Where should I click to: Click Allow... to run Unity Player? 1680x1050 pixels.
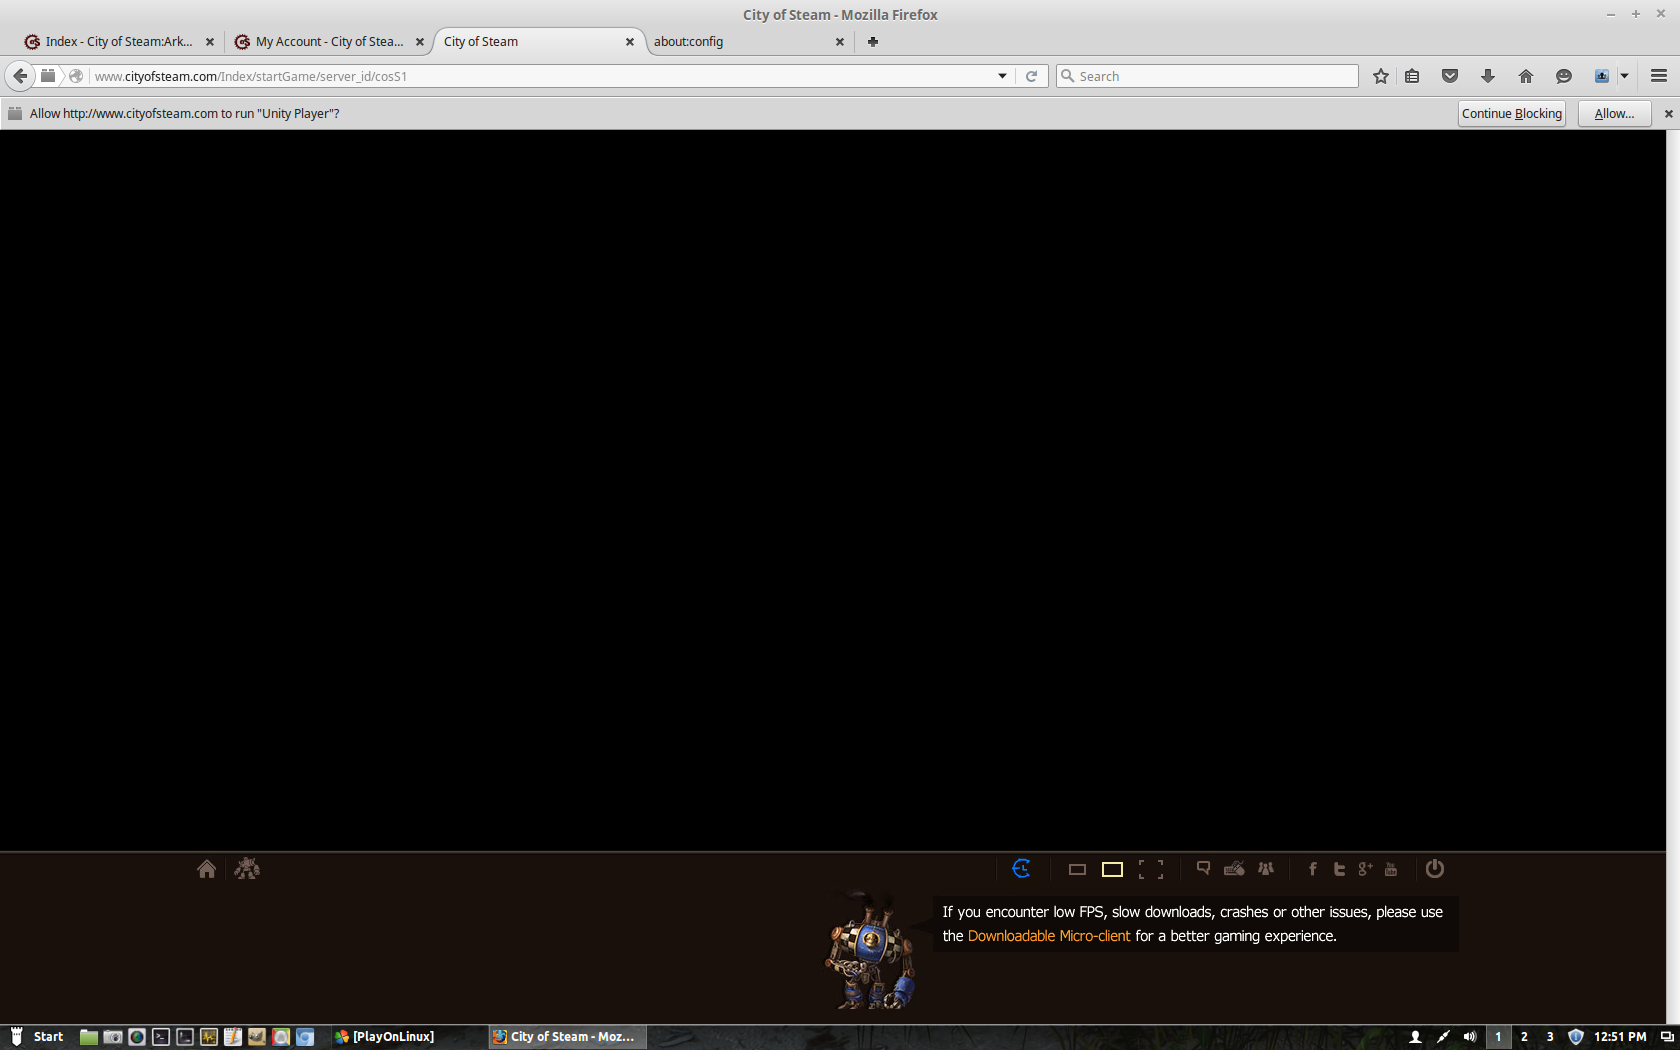[x=1614, y=113]
